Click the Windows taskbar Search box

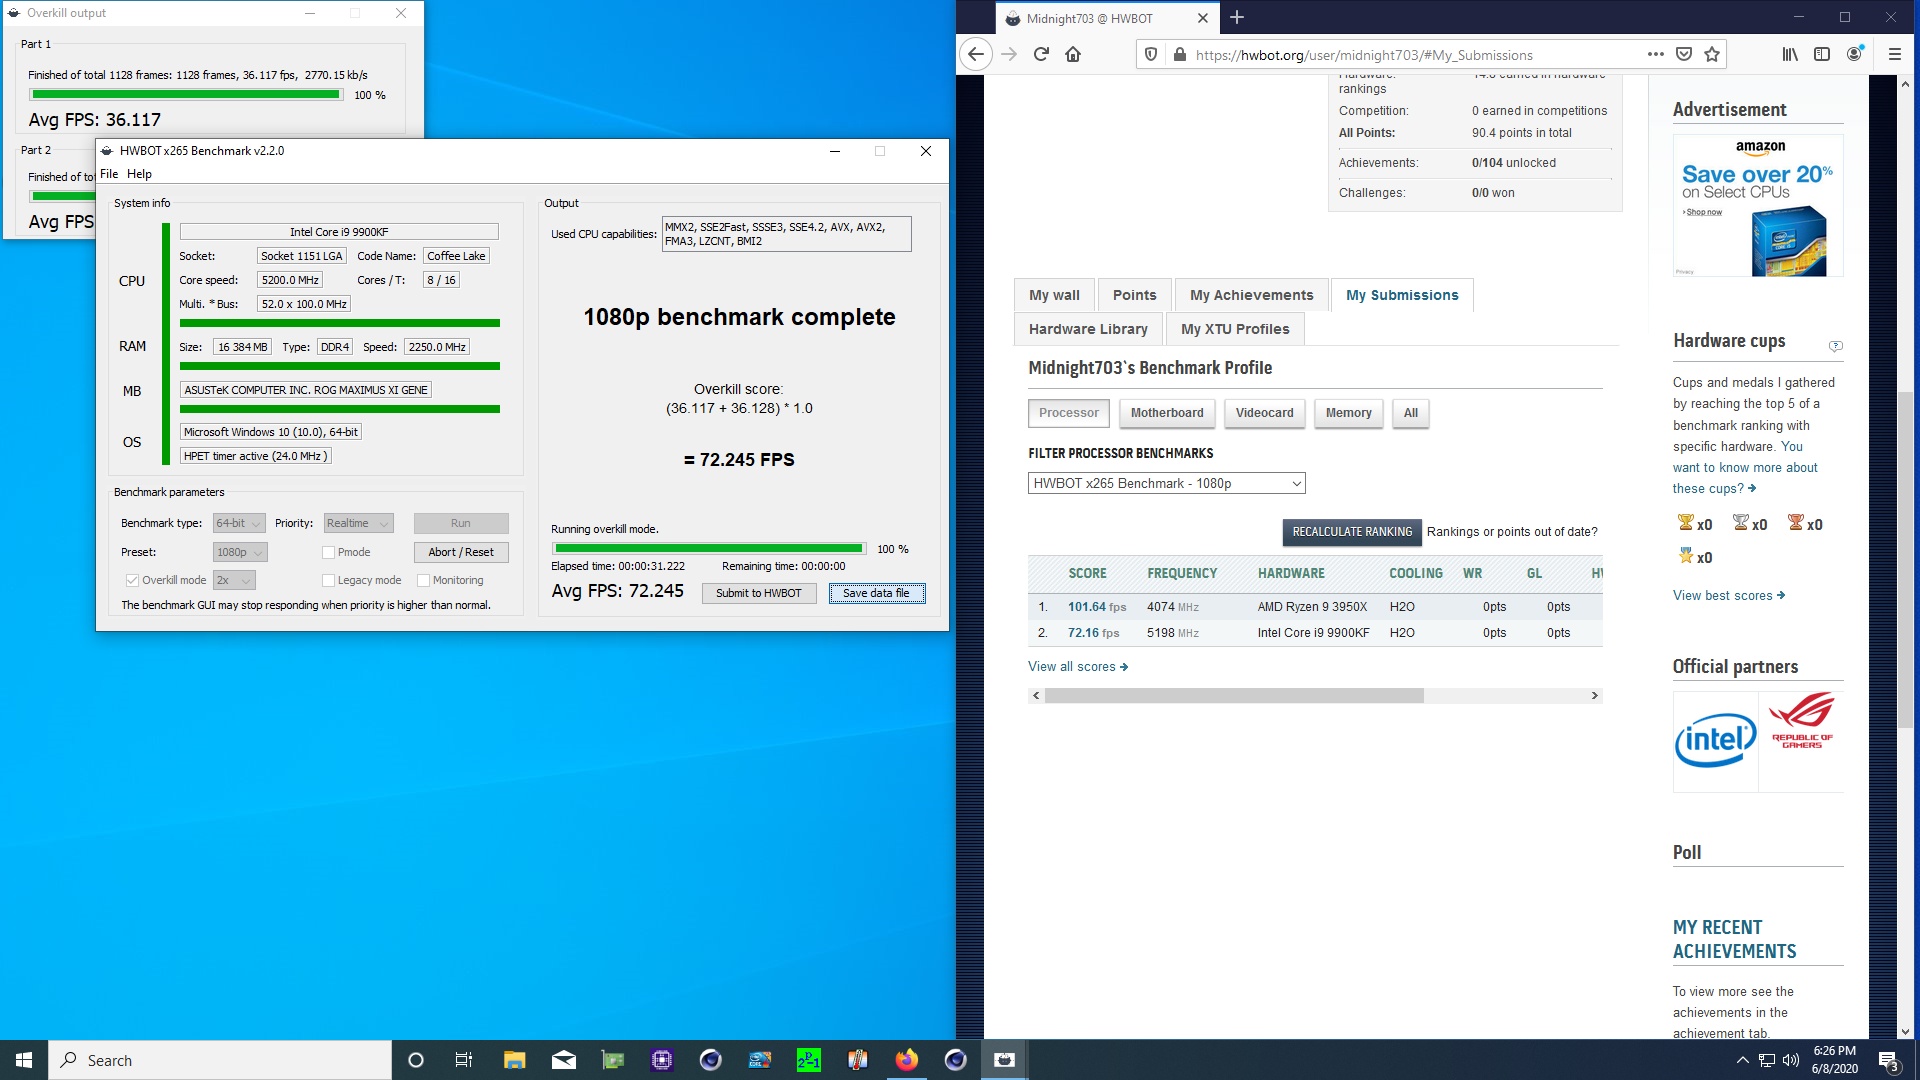point(220,1060)
